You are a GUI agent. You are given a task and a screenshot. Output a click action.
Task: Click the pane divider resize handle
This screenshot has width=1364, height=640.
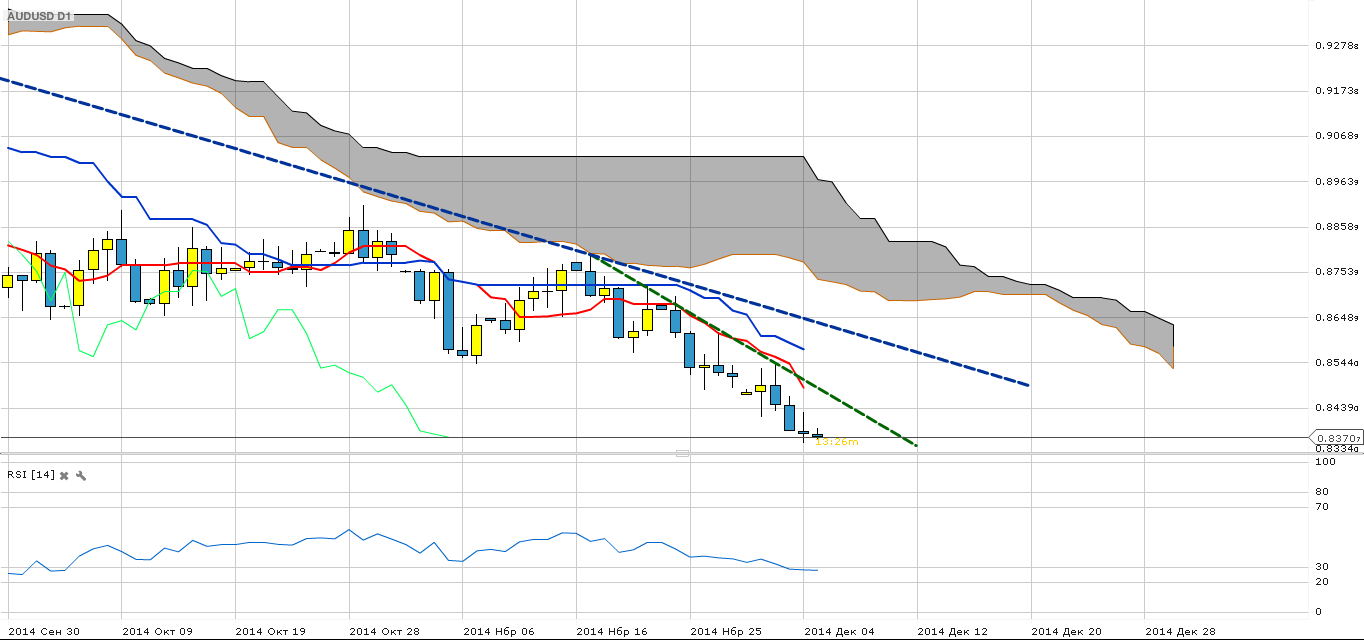click(x=682, y=454)
